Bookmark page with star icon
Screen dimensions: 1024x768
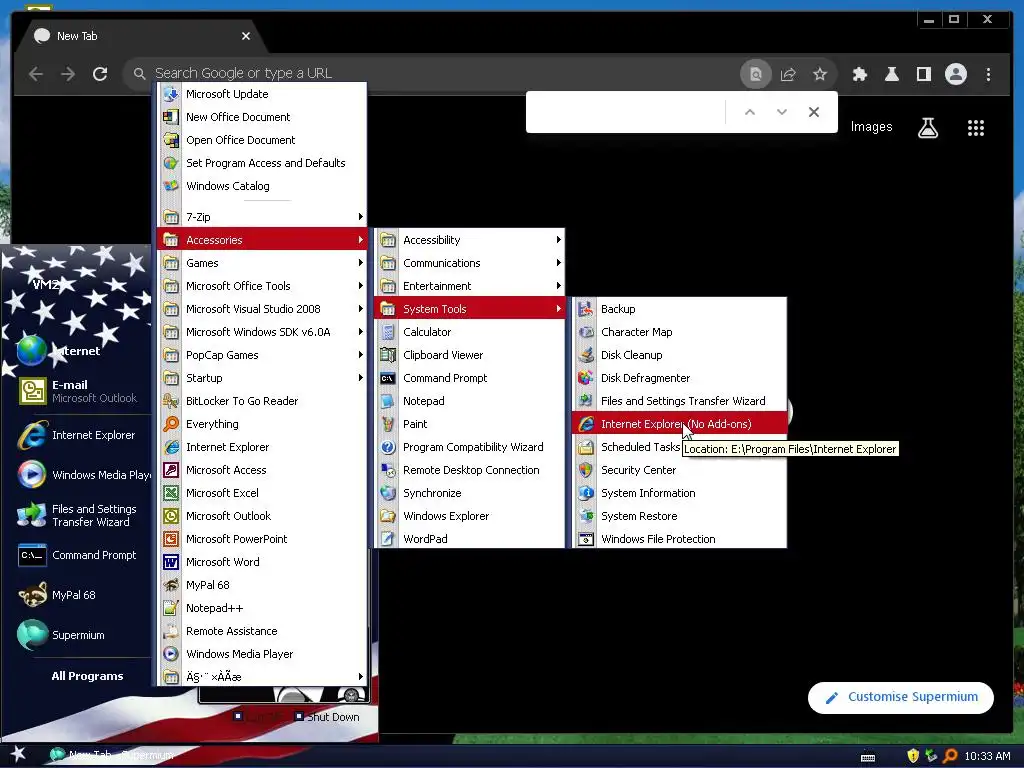pyautogui.click(x=820, y=74)
